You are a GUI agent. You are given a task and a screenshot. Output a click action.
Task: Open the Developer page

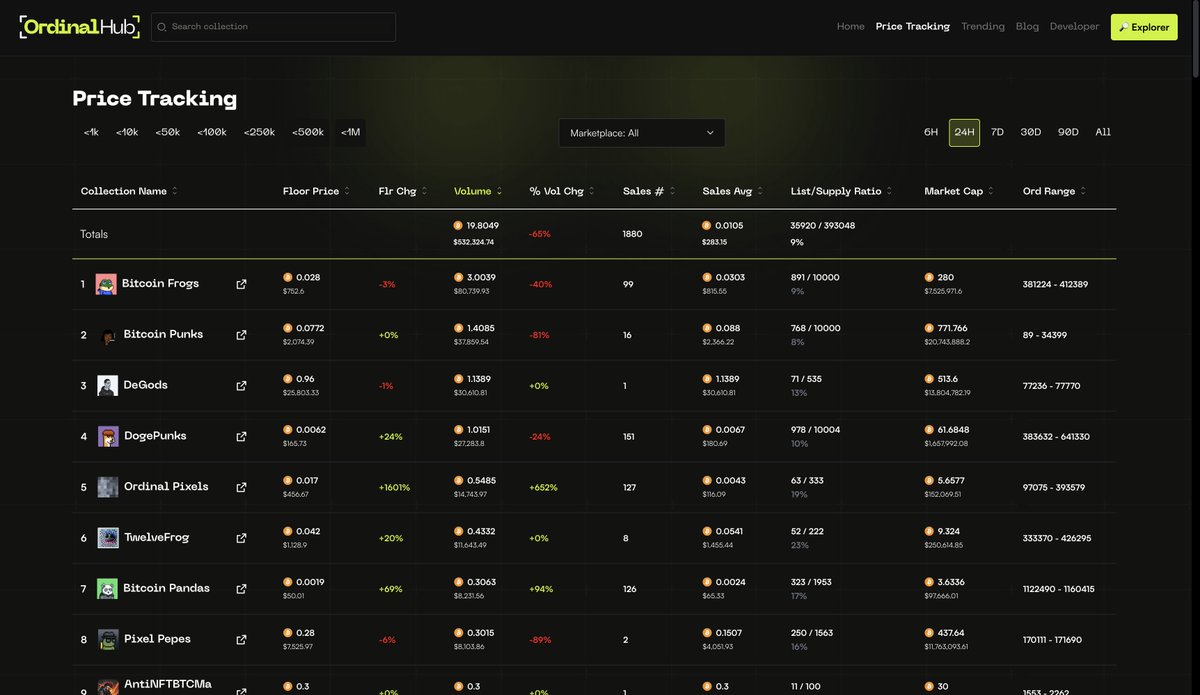tap(1074, 27)
